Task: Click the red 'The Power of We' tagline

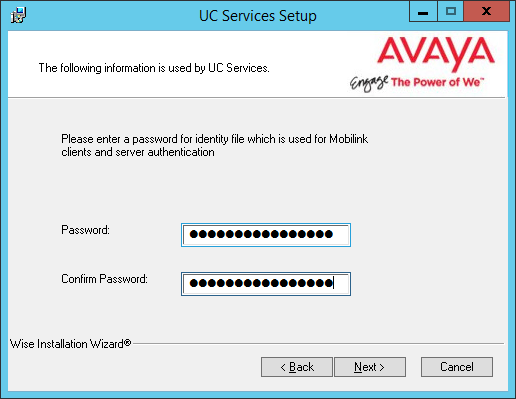Action: click(x=437, y=82)
